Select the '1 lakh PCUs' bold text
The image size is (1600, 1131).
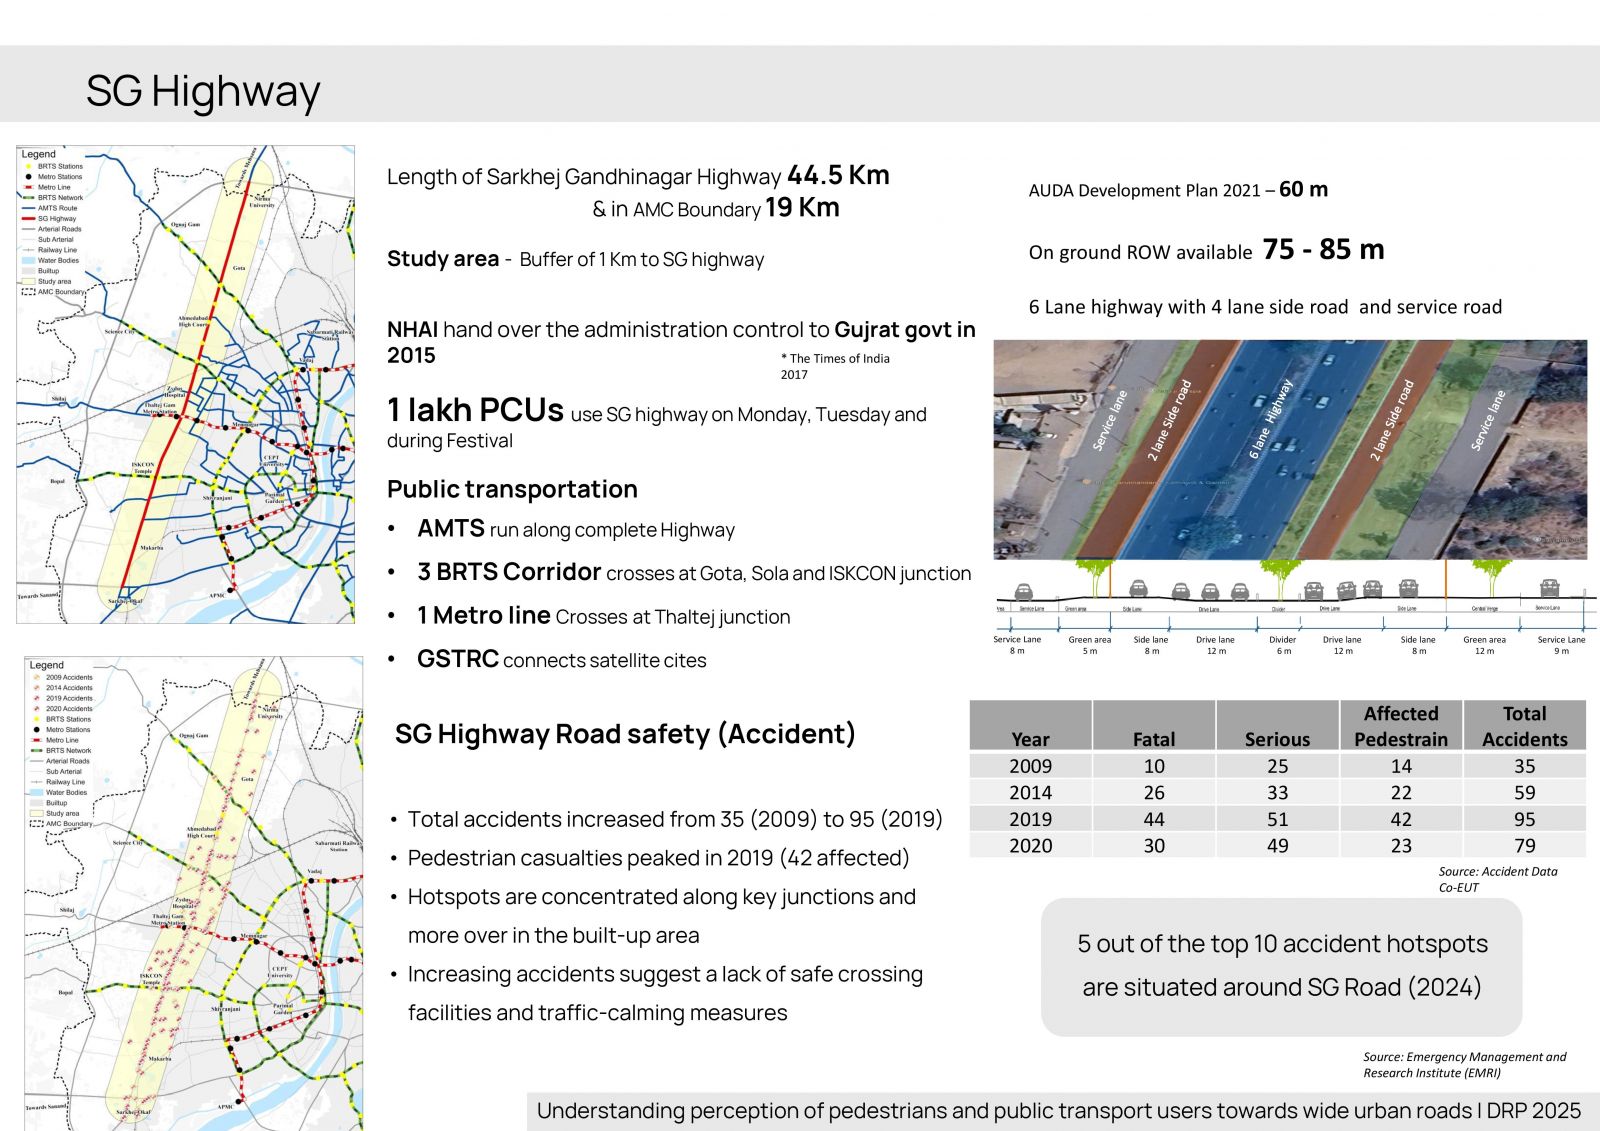(475, 411)
